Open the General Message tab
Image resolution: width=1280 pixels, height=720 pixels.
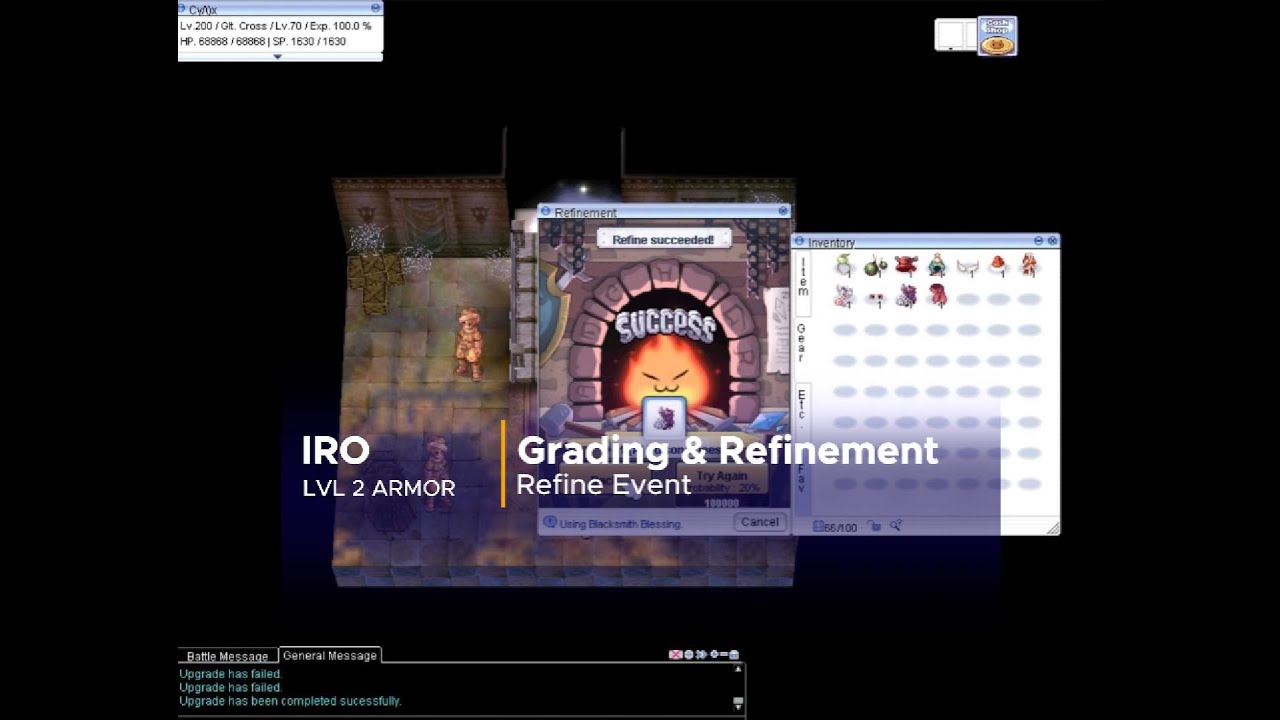click(330, 655)
